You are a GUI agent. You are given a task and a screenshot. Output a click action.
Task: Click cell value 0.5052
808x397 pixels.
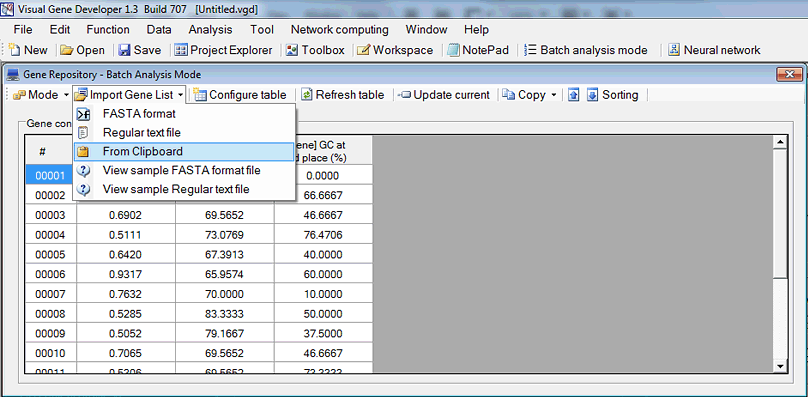(125, 333)
